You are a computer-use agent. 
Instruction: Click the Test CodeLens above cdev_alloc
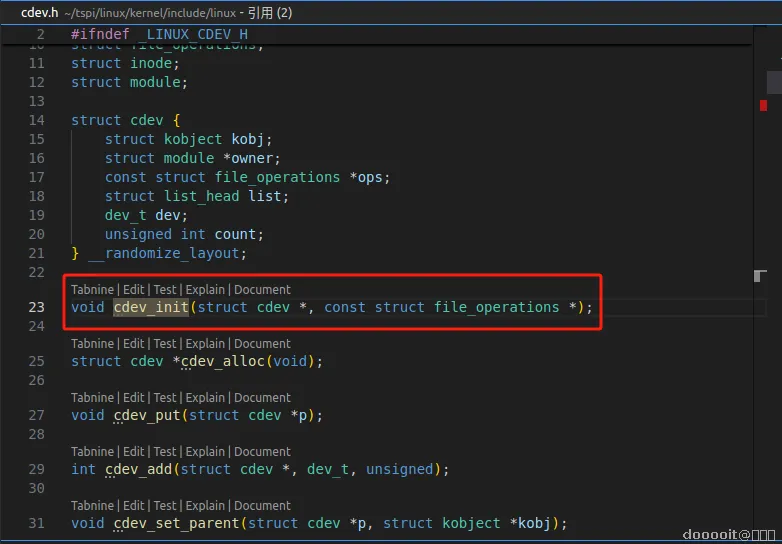pos(165,344)
